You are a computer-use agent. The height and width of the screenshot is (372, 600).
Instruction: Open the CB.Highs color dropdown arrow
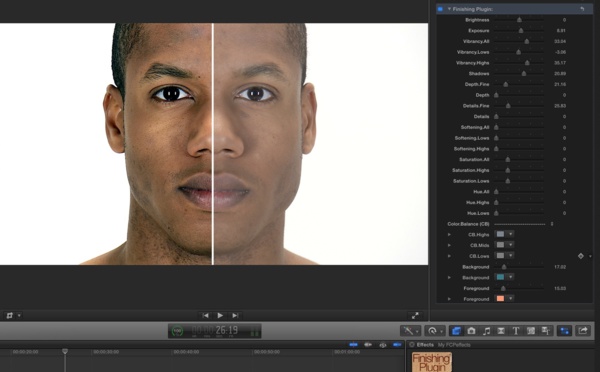(510, 234)
